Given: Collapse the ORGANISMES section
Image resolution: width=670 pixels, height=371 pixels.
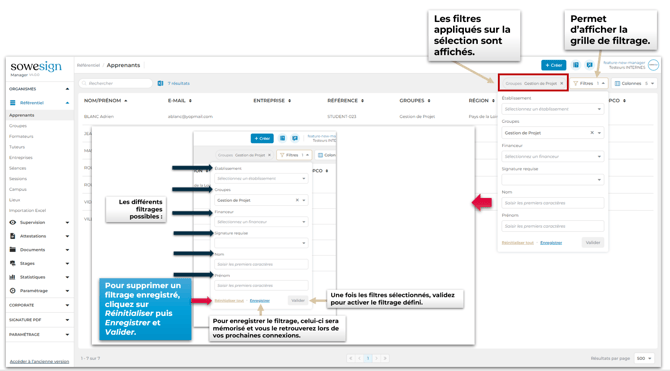Looking at the screenshot, I should click(67, 89).
